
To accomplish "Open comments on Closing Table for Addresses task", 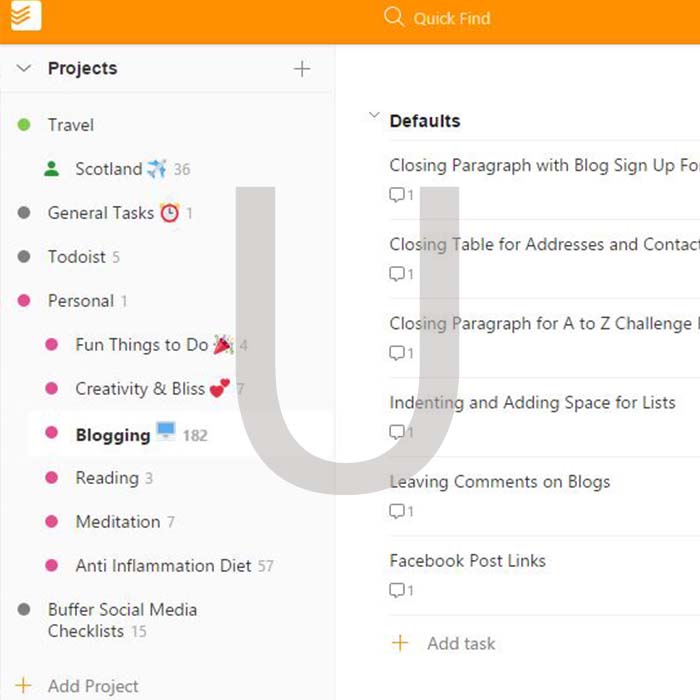I will tap(397, 274).
